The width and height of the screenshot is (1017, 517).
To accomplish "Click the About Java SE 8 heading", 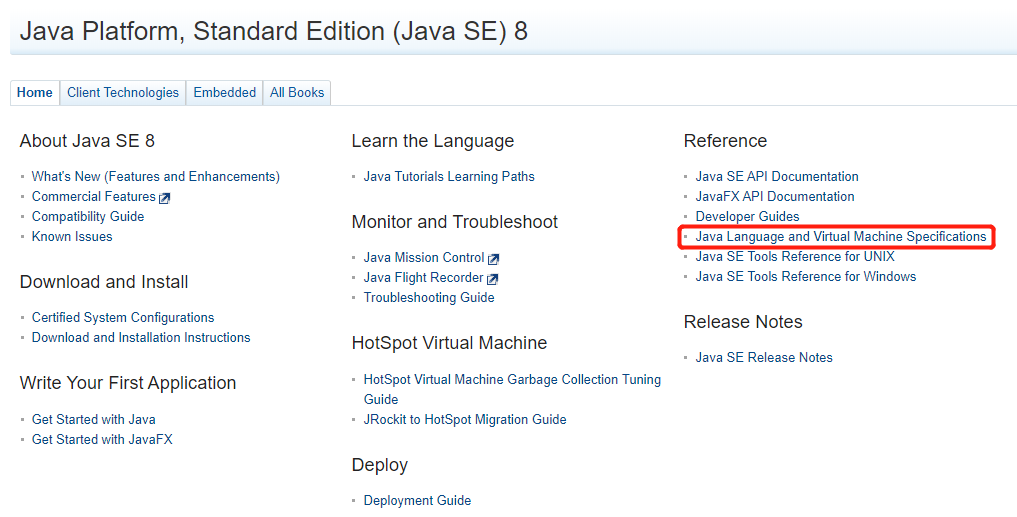I will [87, 141].
